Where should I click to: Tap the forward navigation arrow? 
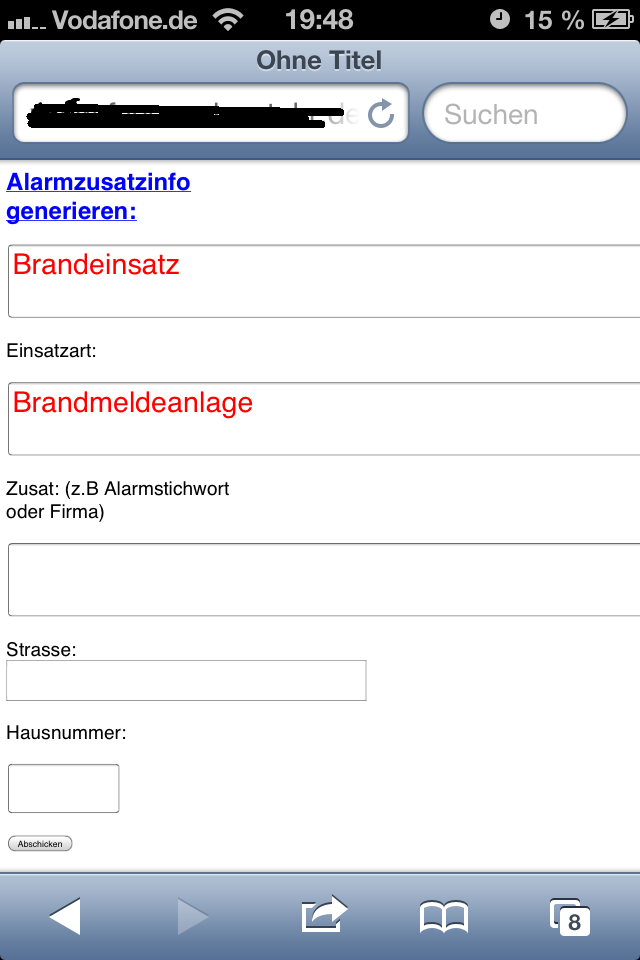[x=192, y=915]
